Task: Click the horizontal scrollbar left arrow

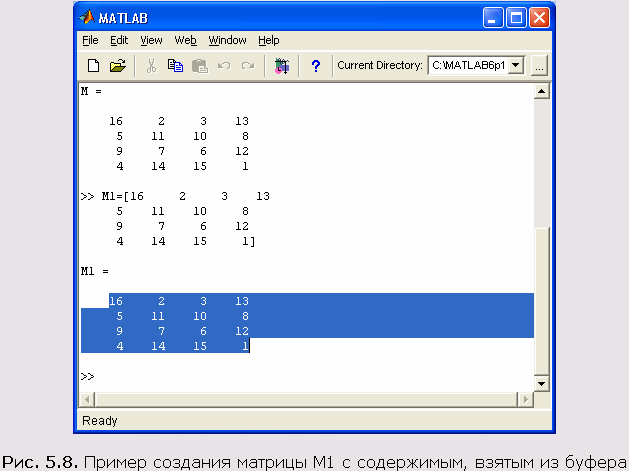Action: [87, 400]
